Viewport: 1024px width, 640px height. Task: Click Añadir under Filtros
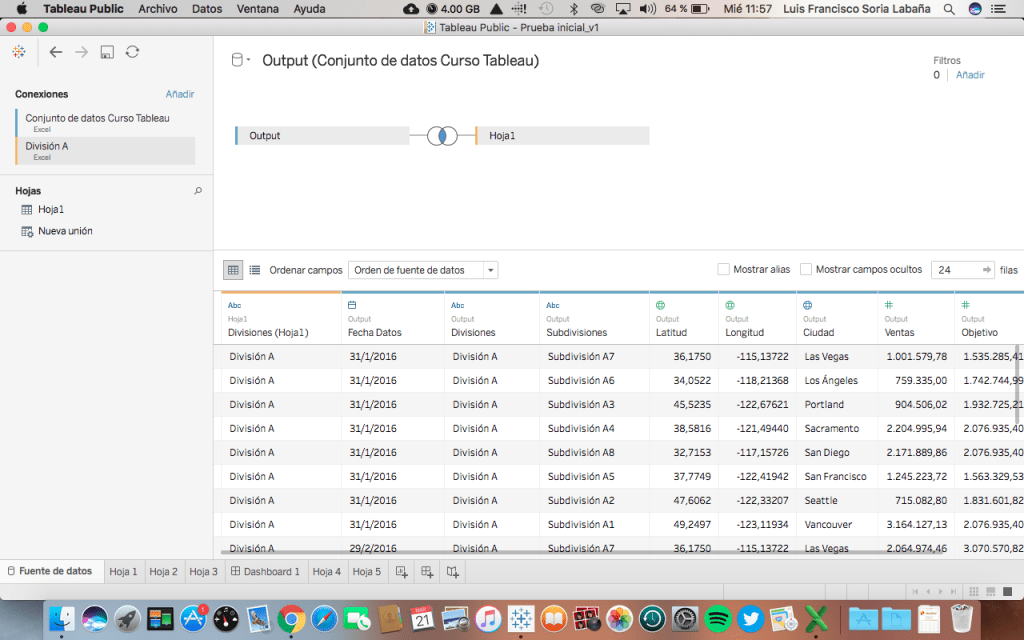coord(970,75)
